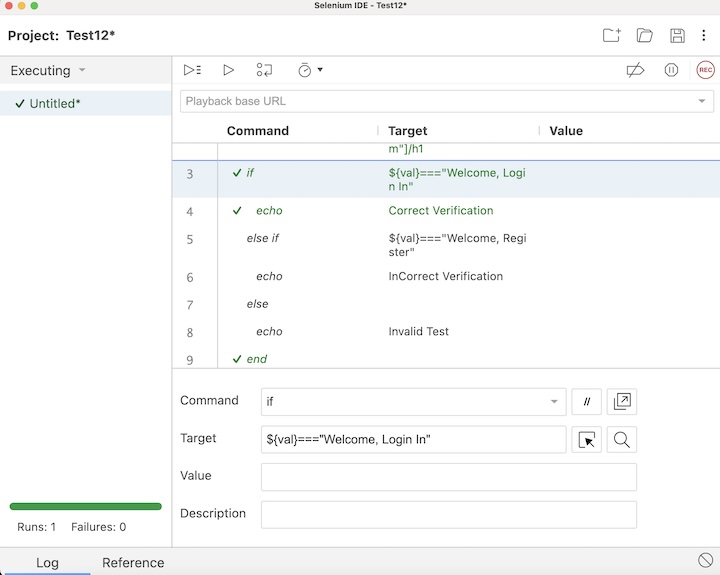Image resolution: width=720 pixels, height=575 pixels.
Task: Run the current test
Action: click(x=228, y=70)
